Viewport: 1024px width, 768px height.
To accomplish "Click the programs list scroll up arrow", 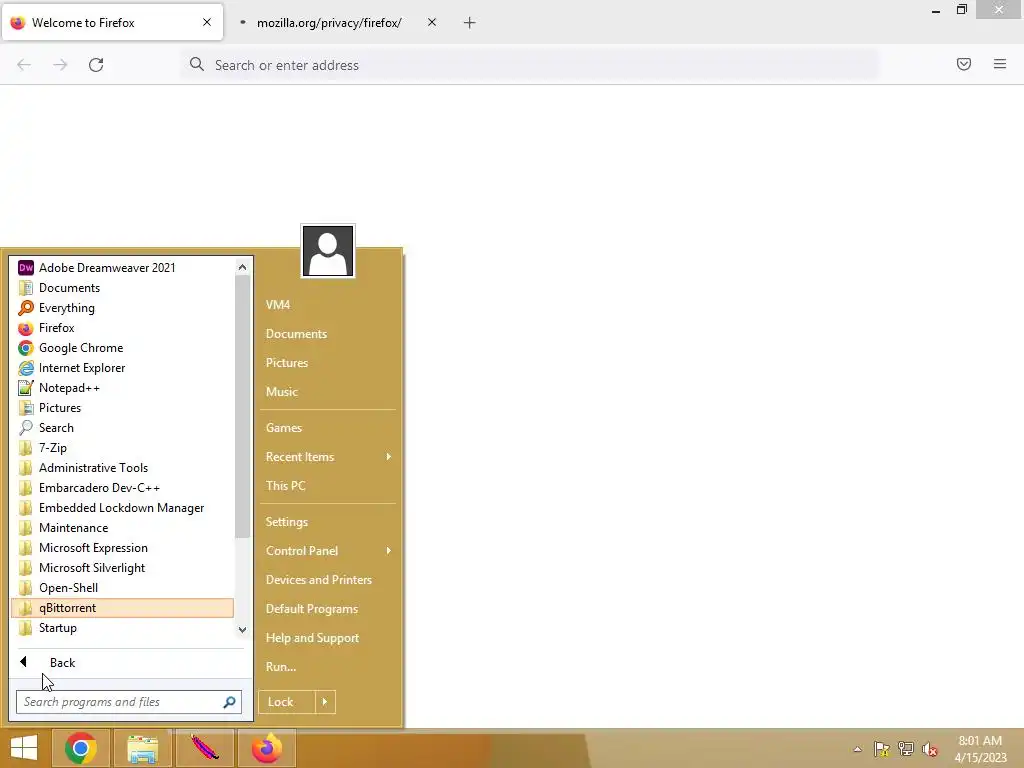I will pyautogui.click(x=242, y=267).
